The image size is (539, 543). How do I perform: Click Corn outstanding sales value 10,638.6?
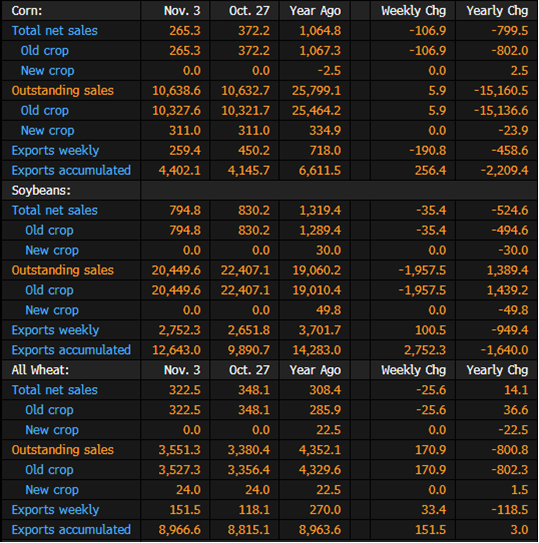[x=176, y=90]
